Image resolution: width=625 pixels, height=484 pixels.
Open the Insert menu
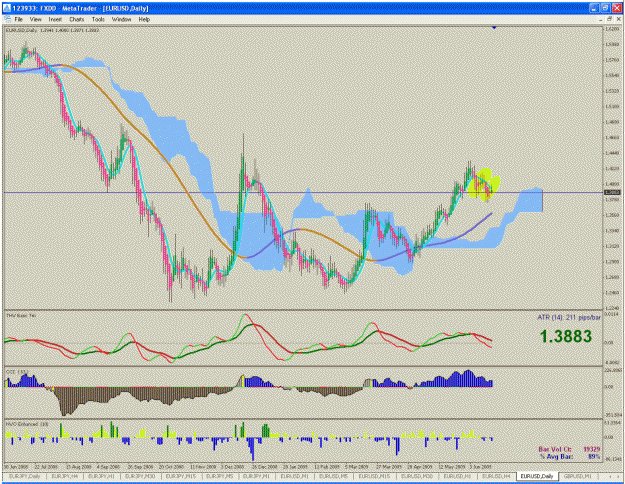pos(55,19)
